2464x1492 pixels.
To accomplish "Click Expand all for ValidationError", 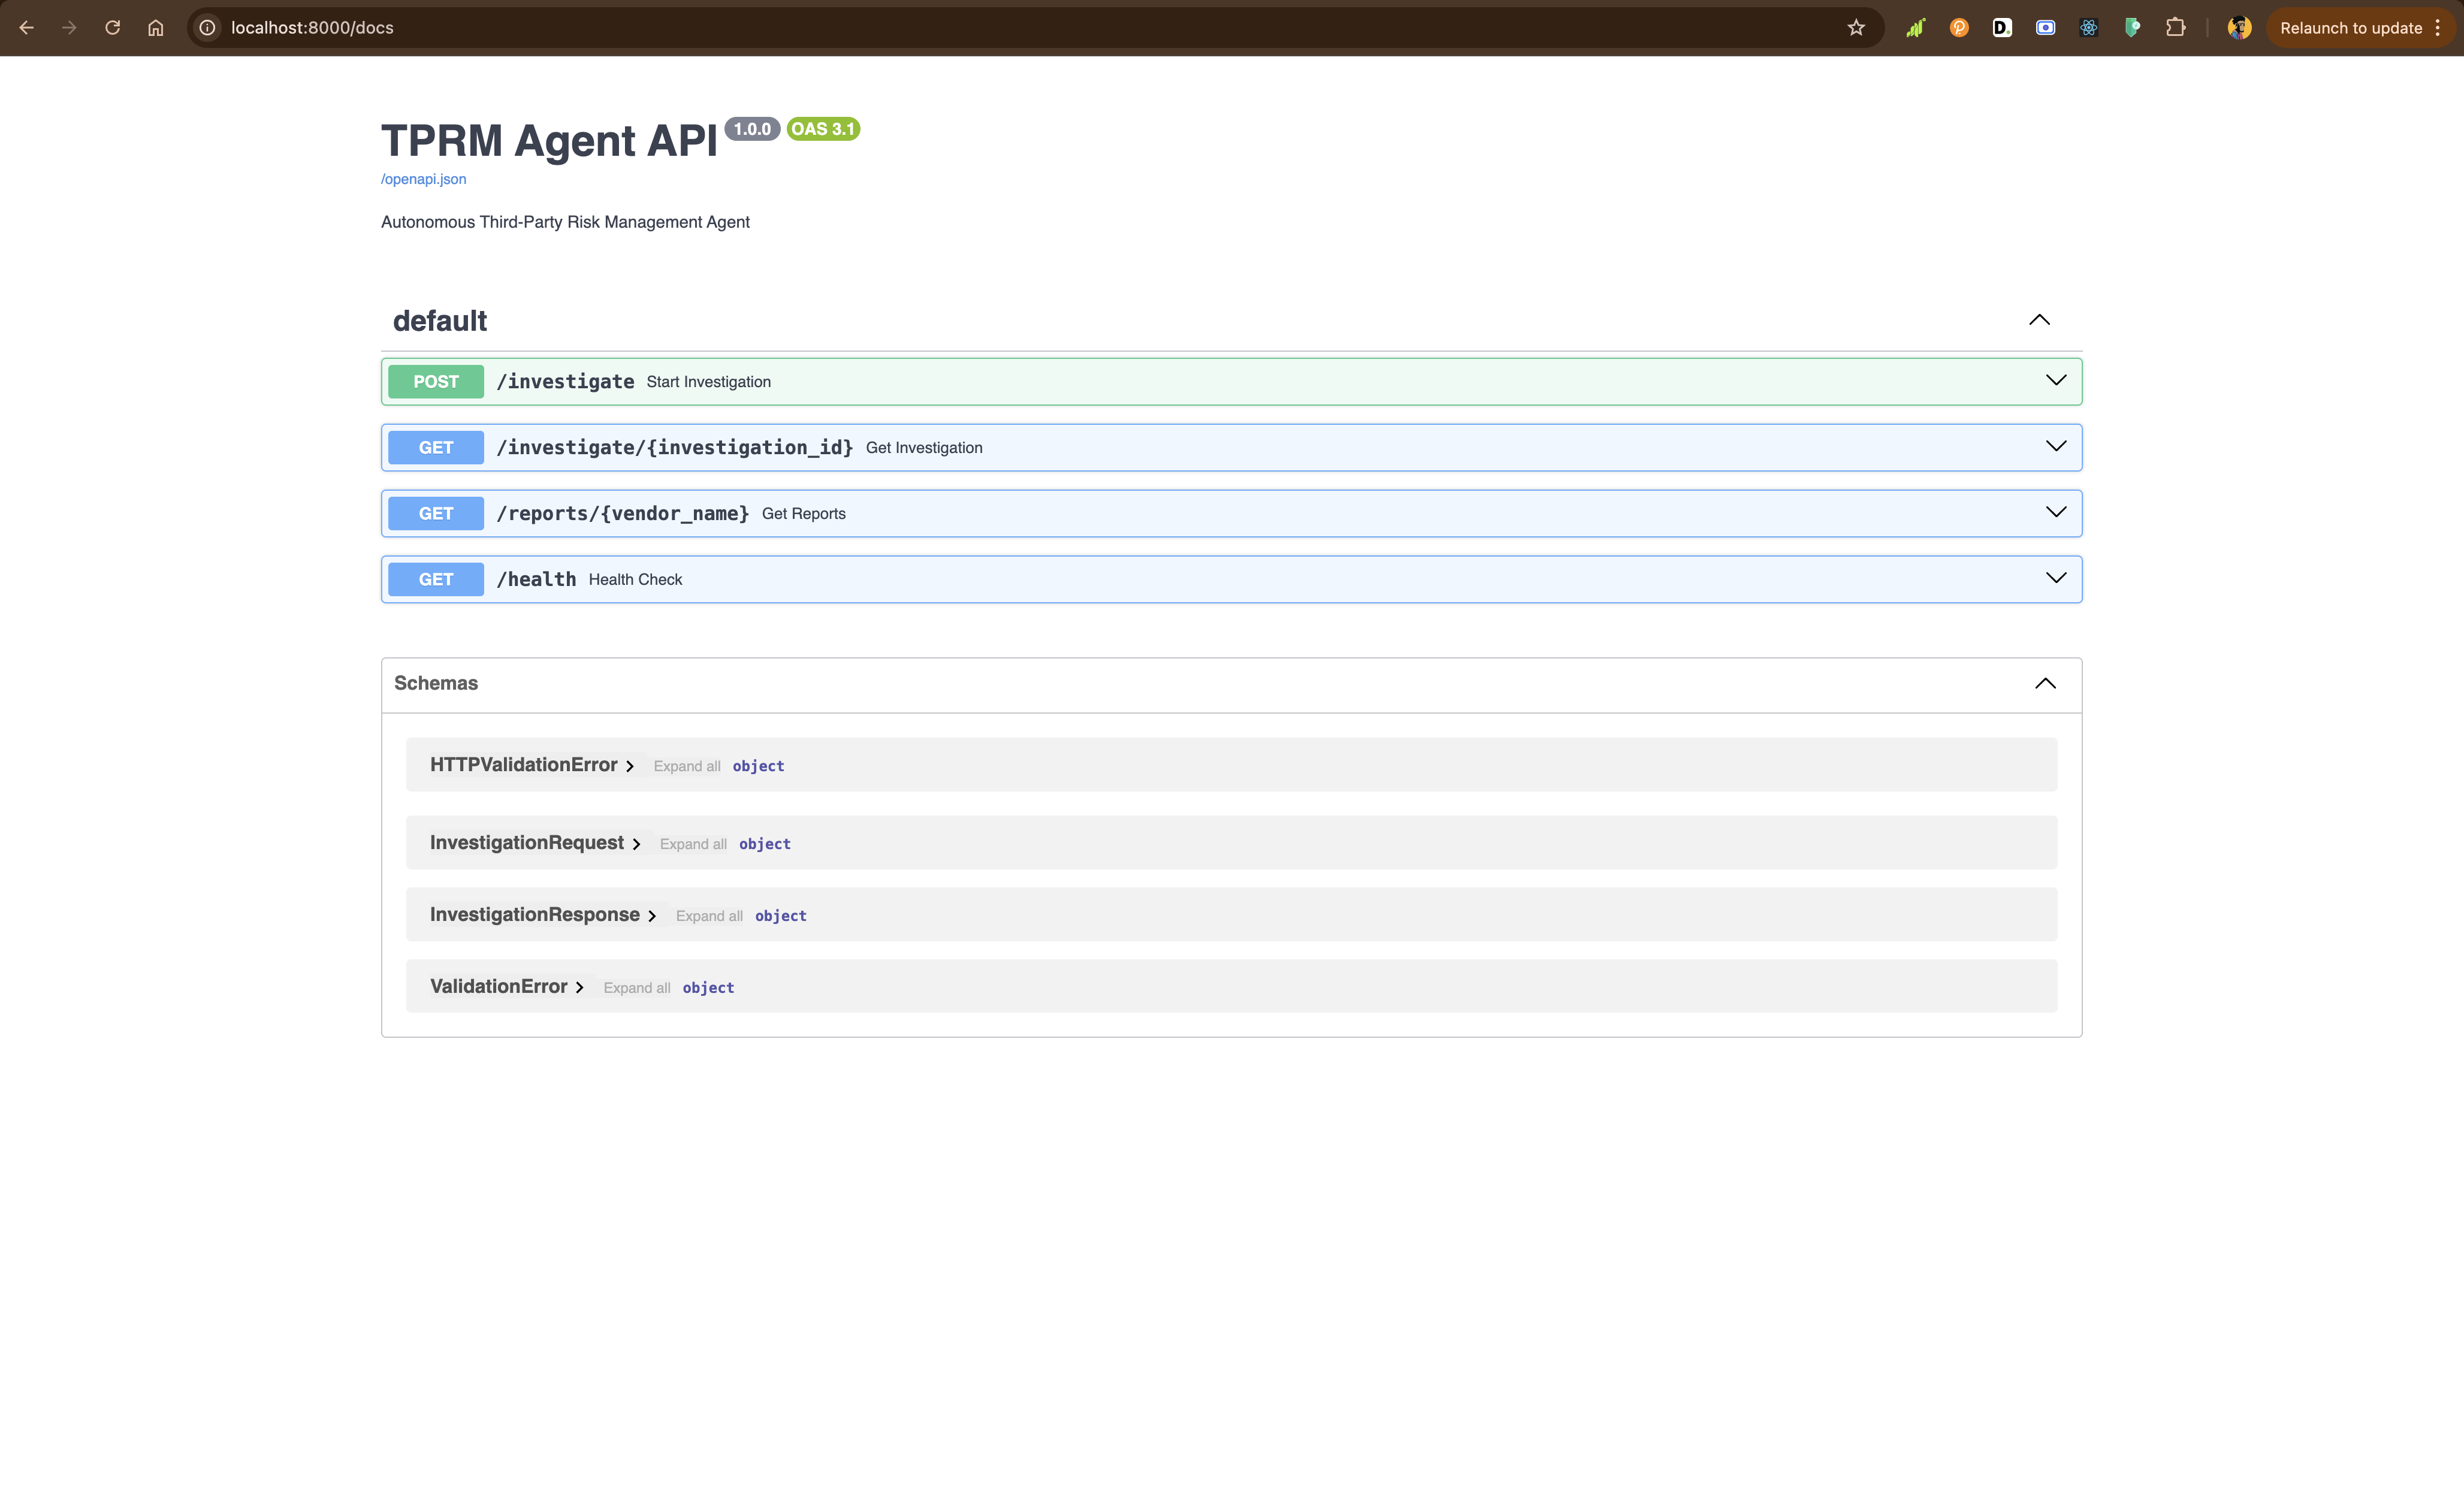I will pos(637,987).
